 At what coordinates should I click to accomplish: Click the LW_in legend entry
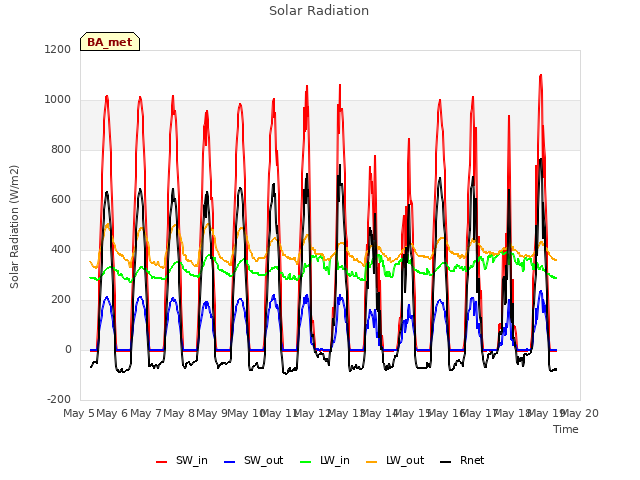325,460
